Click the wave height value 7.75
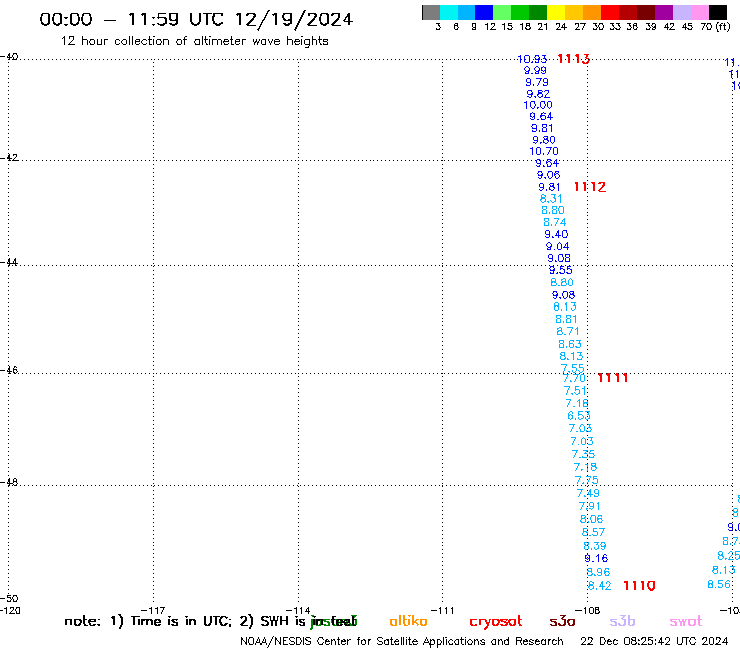 coord(587,481)
